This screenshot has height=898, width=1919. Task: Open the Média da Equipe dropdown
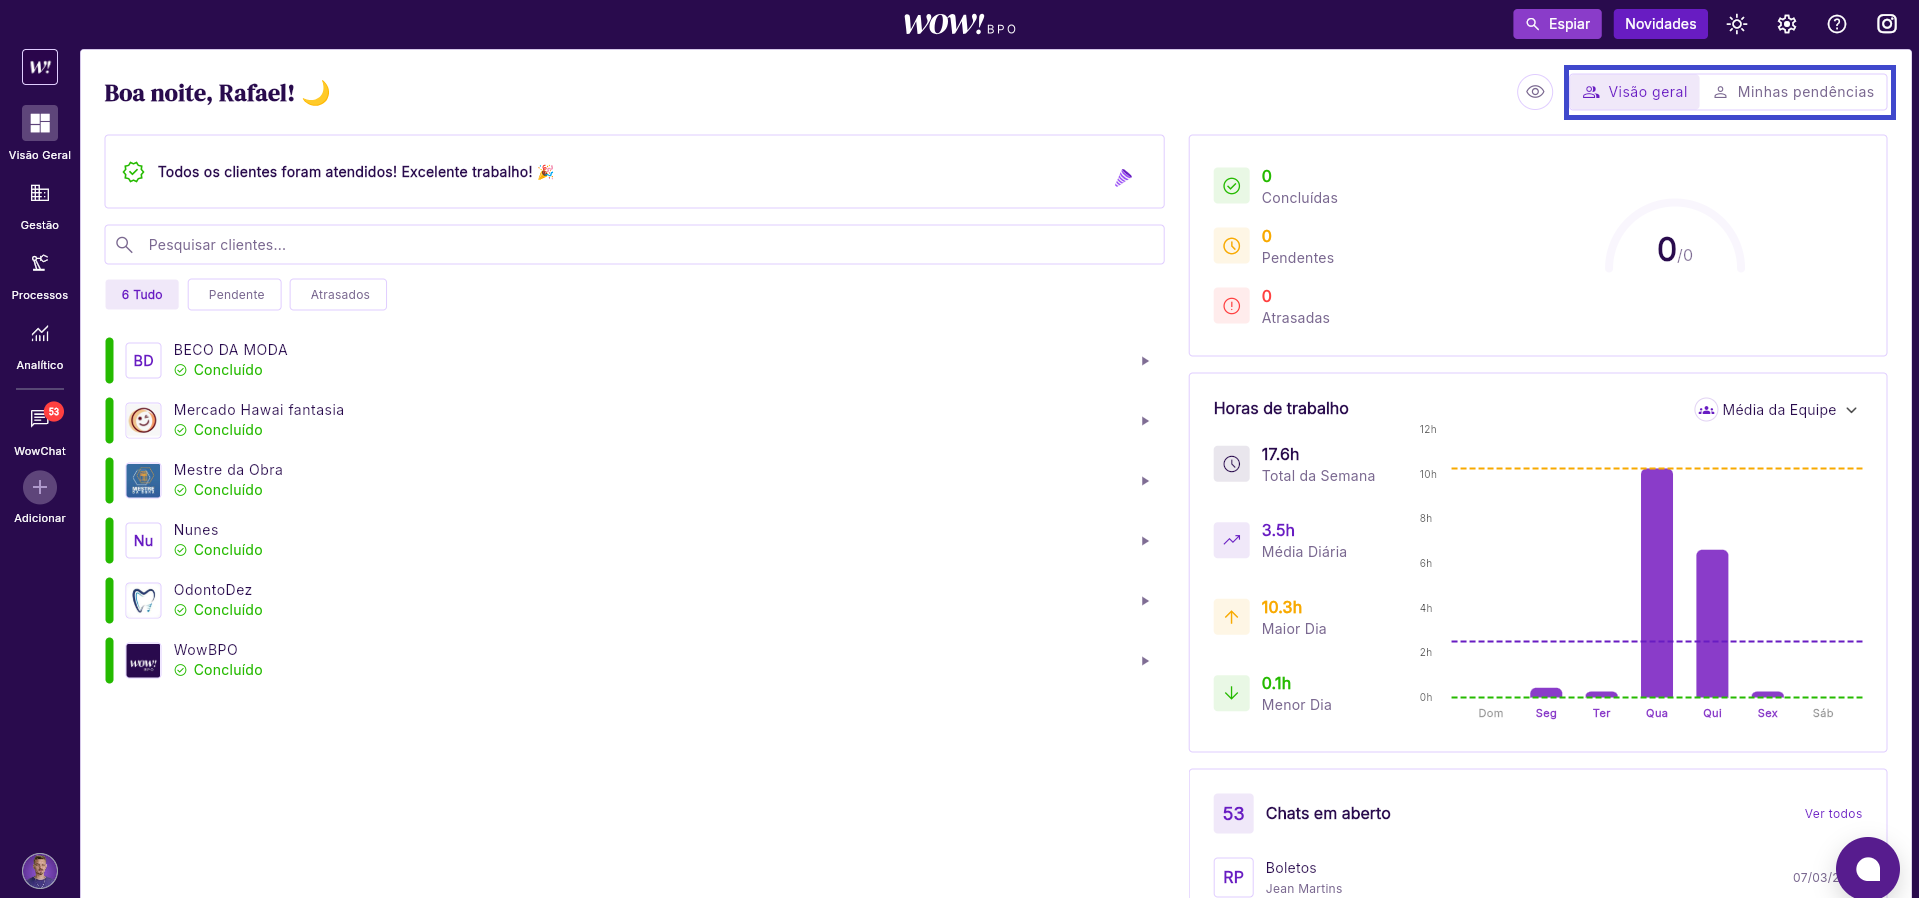coord(1776,410)
